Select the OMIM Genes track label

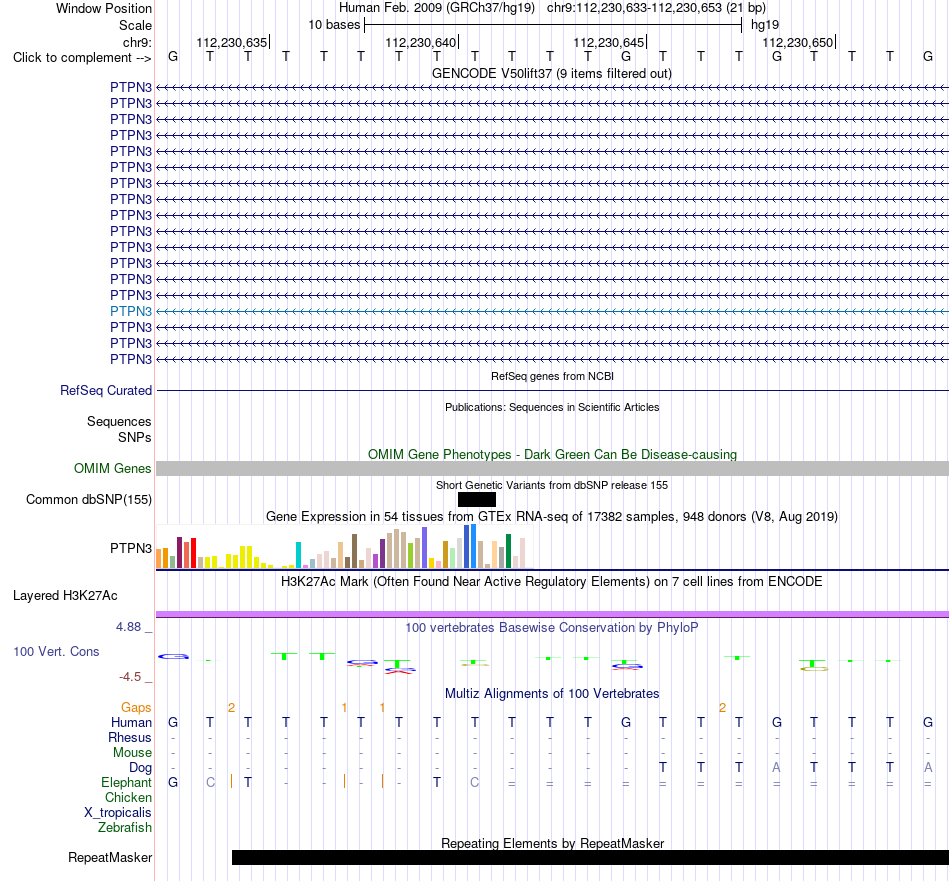[x=113, y=468]
